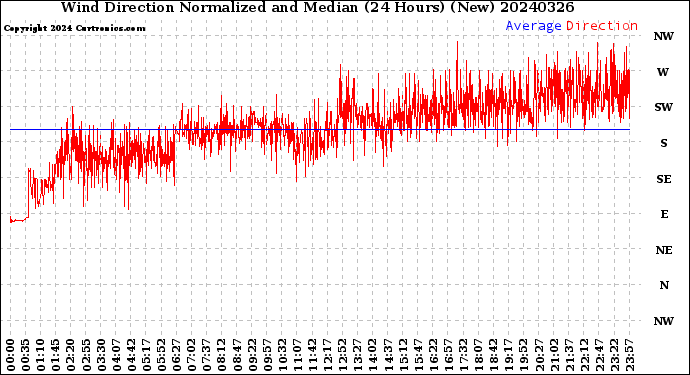690x375 pixels.
Task: Click the 'W' axis label
Action: 663,72
